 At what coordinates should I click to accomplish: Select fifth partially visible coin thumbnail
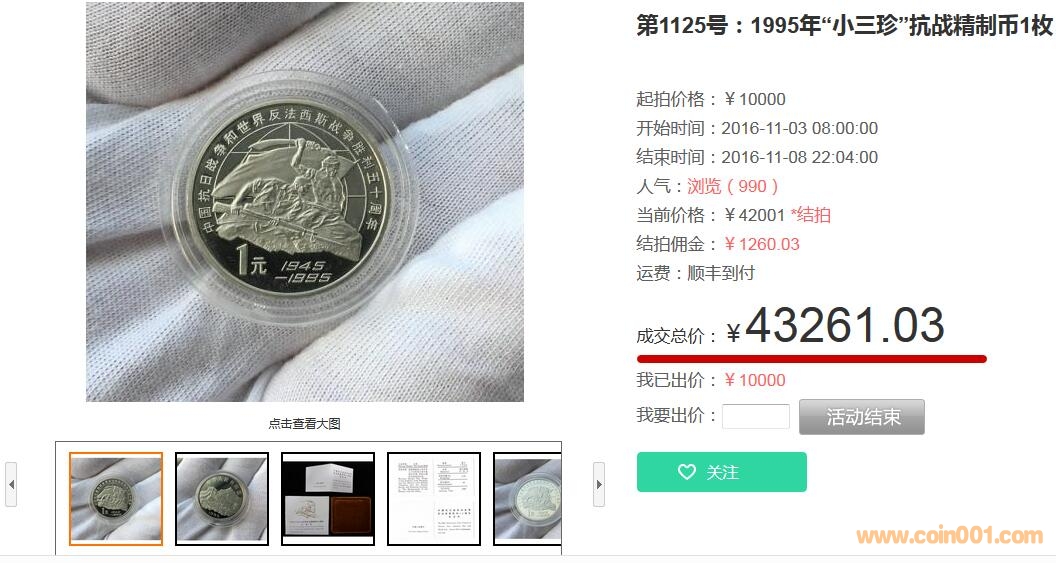tap(527, 498)
